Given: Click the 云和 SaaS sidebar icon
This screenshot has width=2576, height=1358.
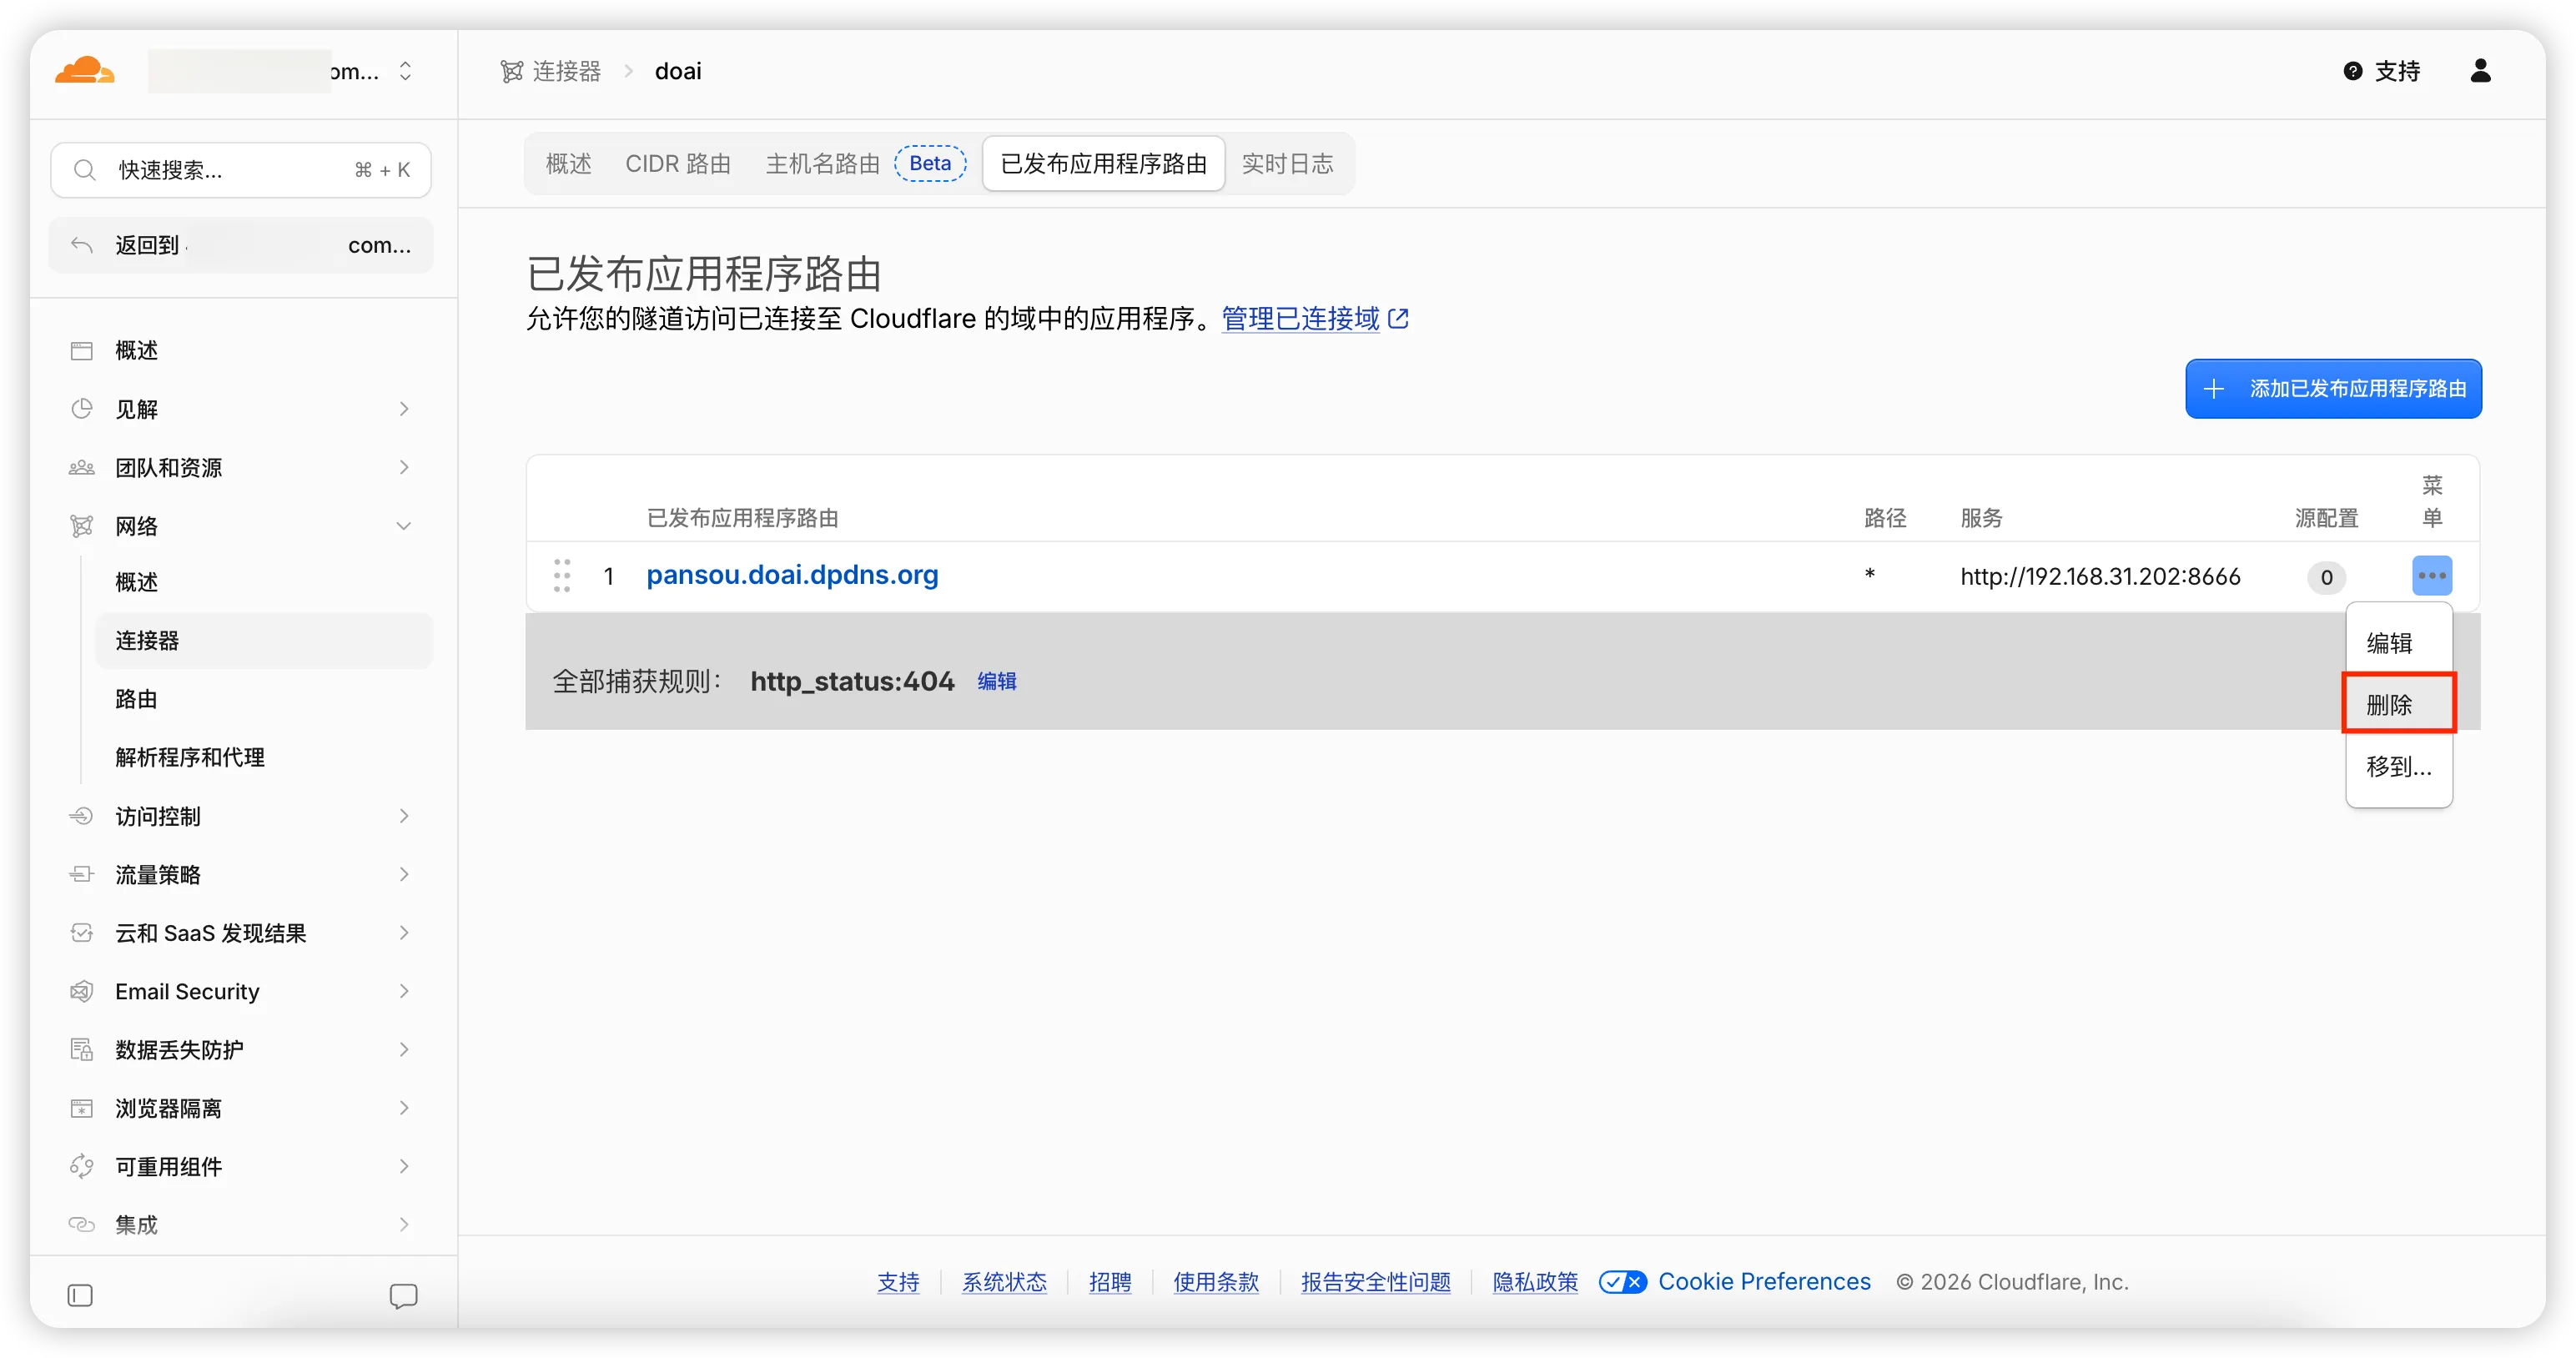Looking at the screenshot, I should pos(82,933).
